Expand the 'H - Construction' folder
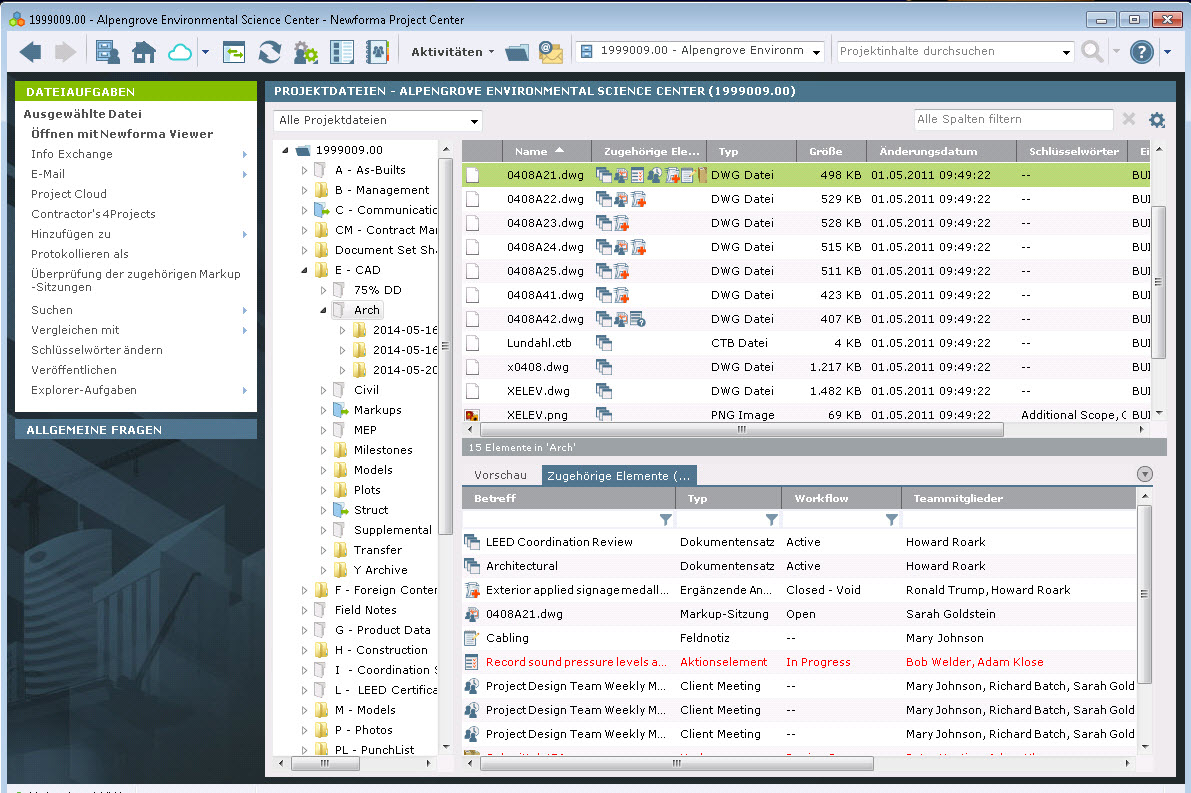The image size is (1191, 793). (306, 650)
